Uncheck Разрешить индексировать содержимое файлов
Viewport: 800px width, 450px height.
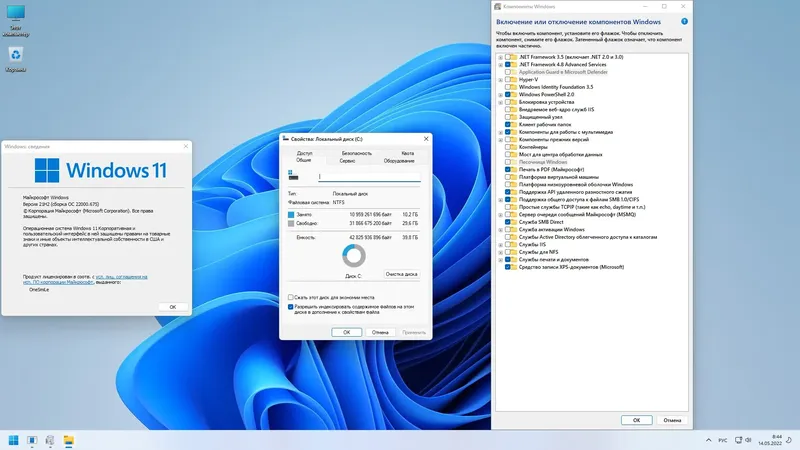click(x=290, y=307)
